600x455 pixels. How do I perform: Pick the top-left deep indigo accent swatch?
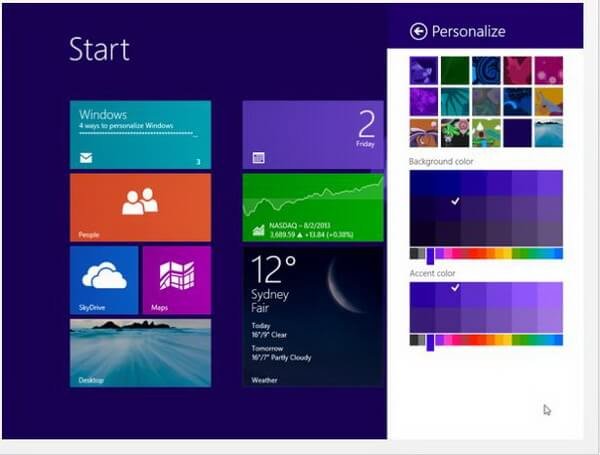(422, 295)
